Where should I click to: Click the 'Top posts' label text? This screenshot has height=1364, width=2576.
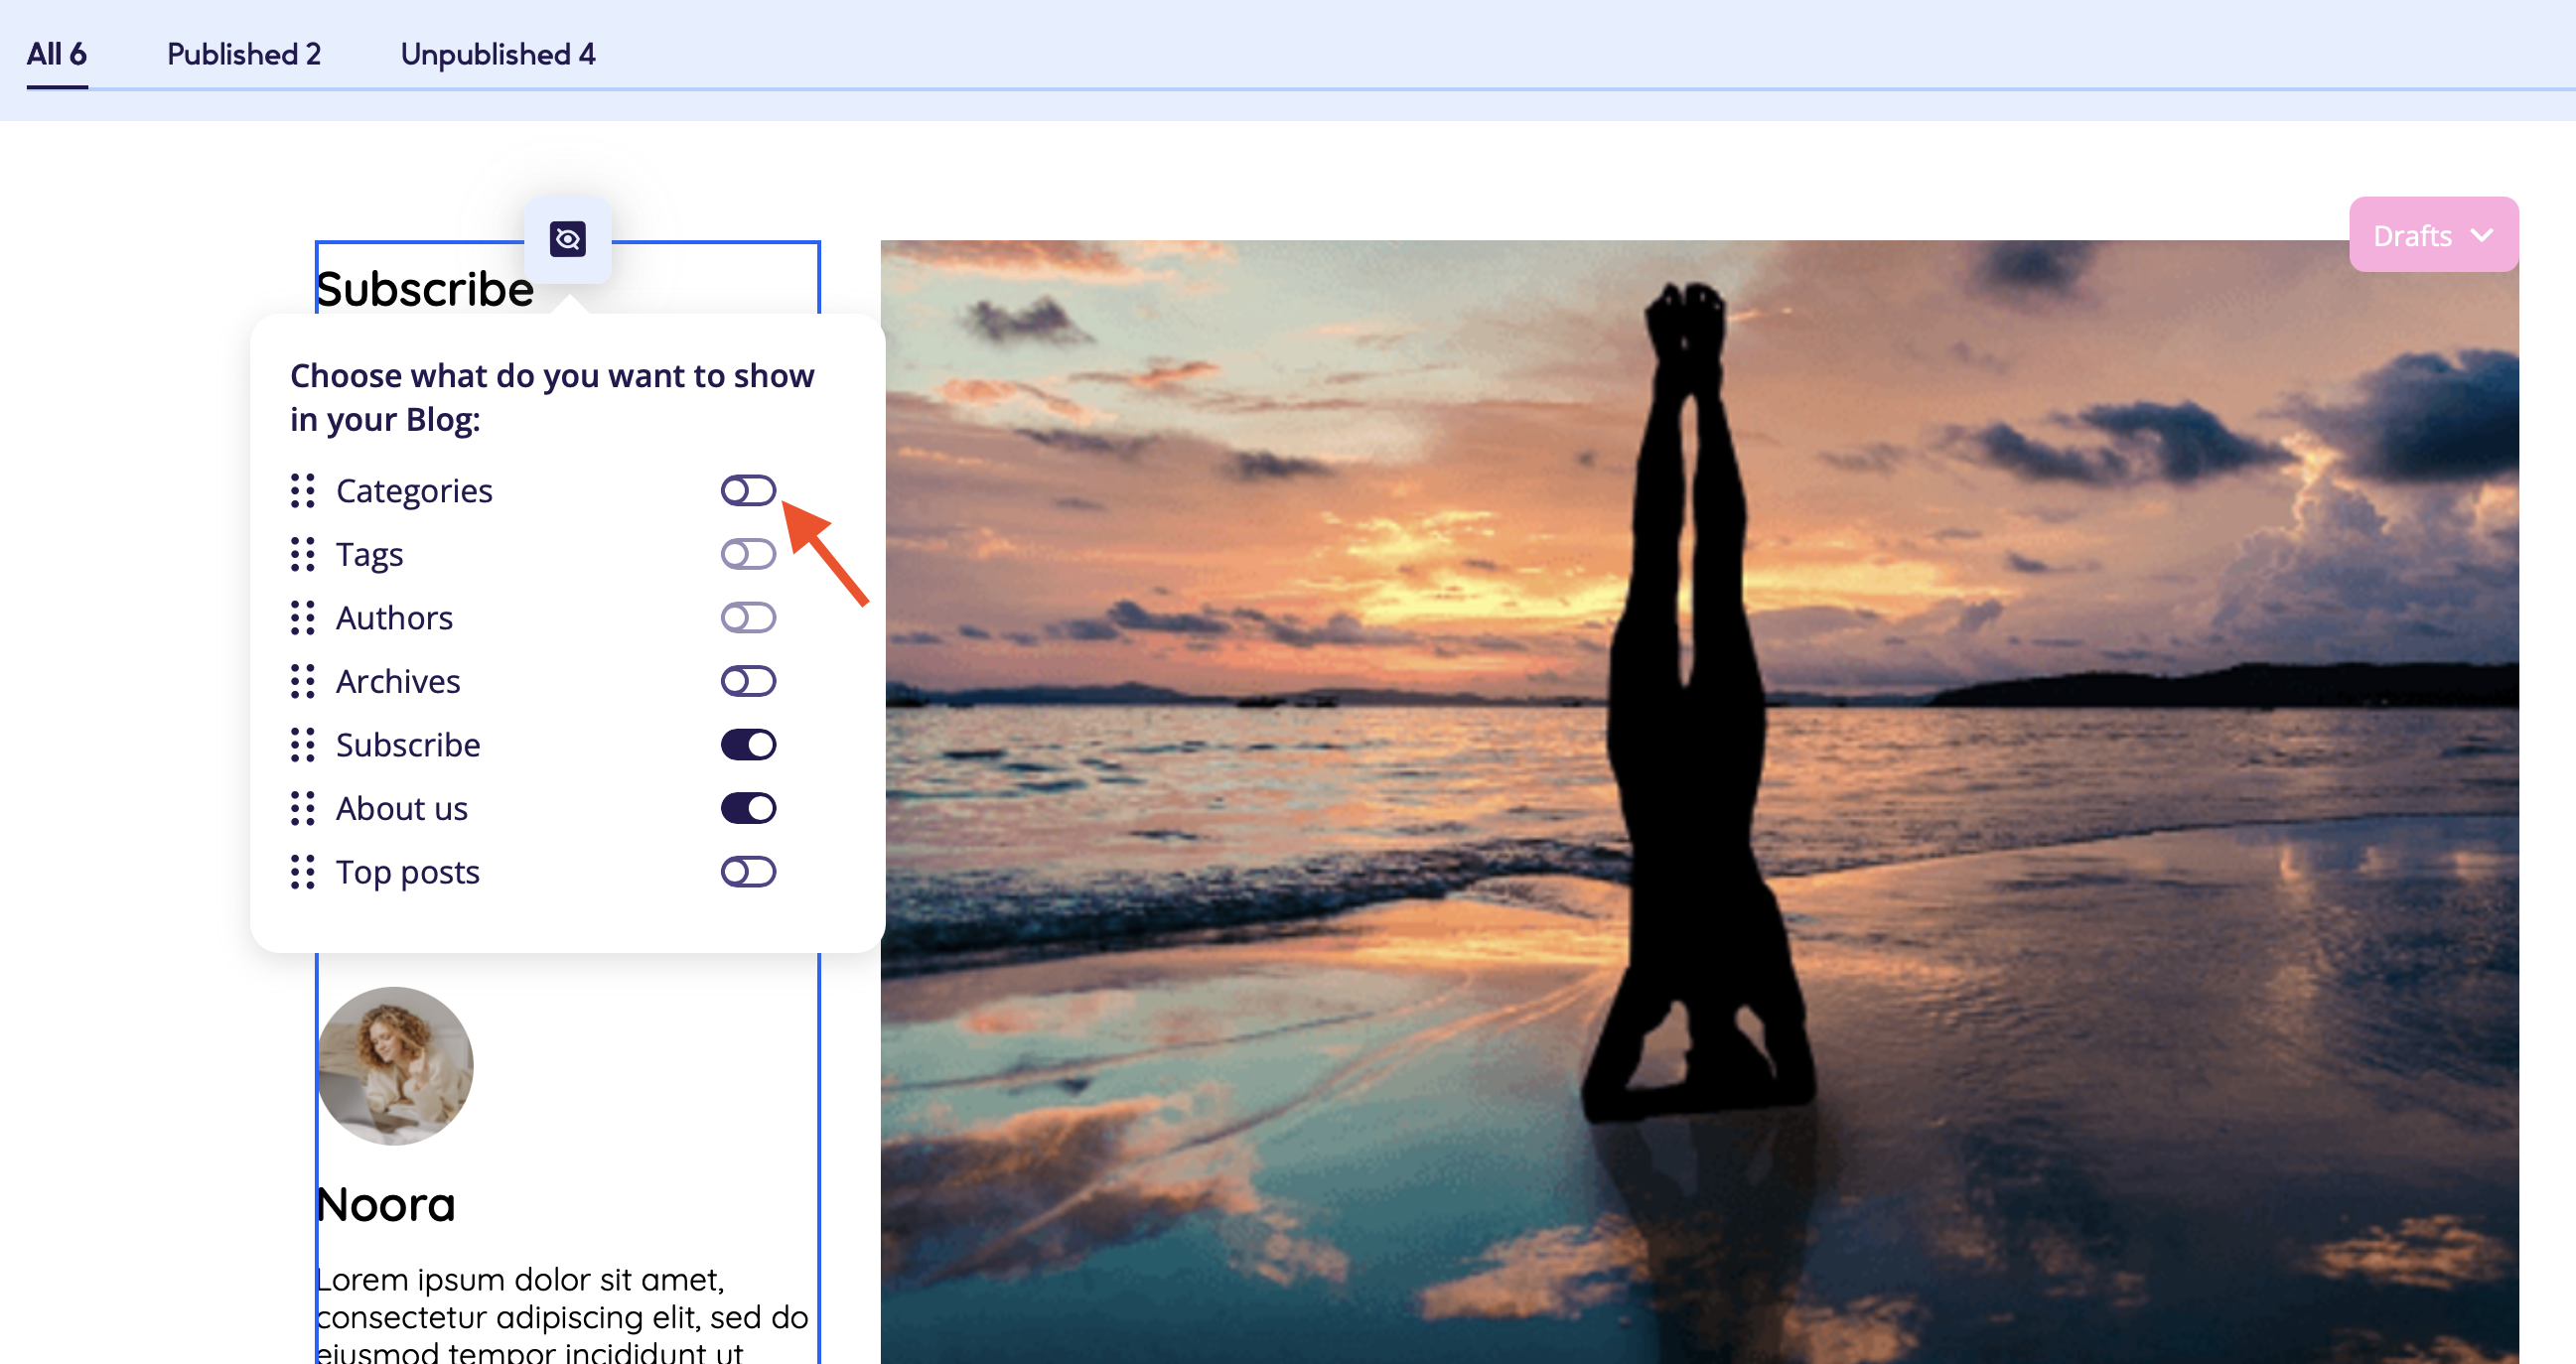pyautogui.click(x=408, y=873)
